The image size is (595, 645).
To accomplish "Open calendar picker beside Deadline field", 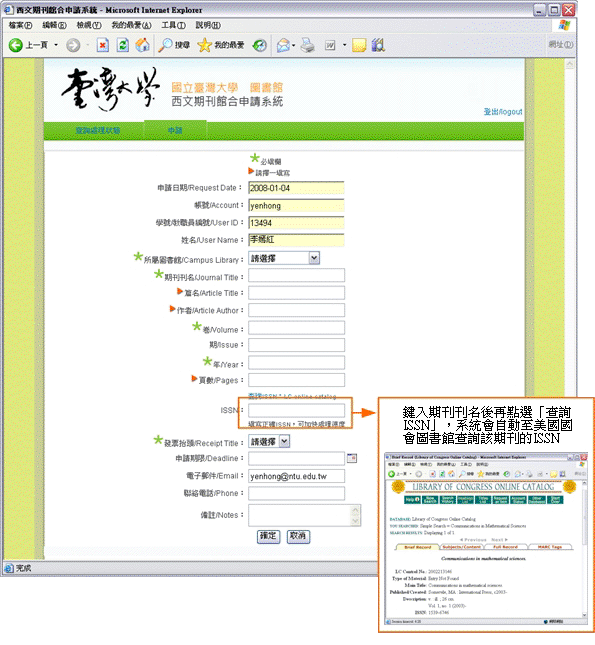I will 352,458.
